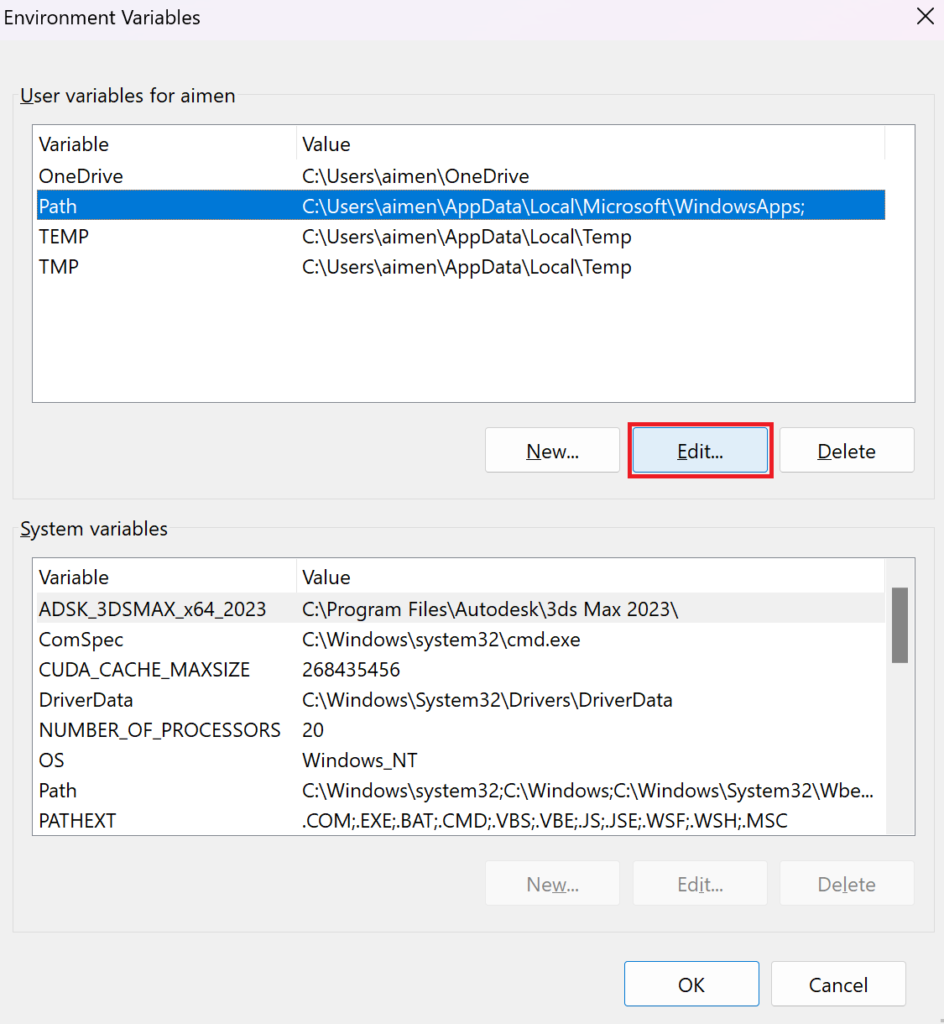Click Edit for user variables
The height and width of the screenshot is (1024, 944).
pyautogui.click(x=699, y=450)
